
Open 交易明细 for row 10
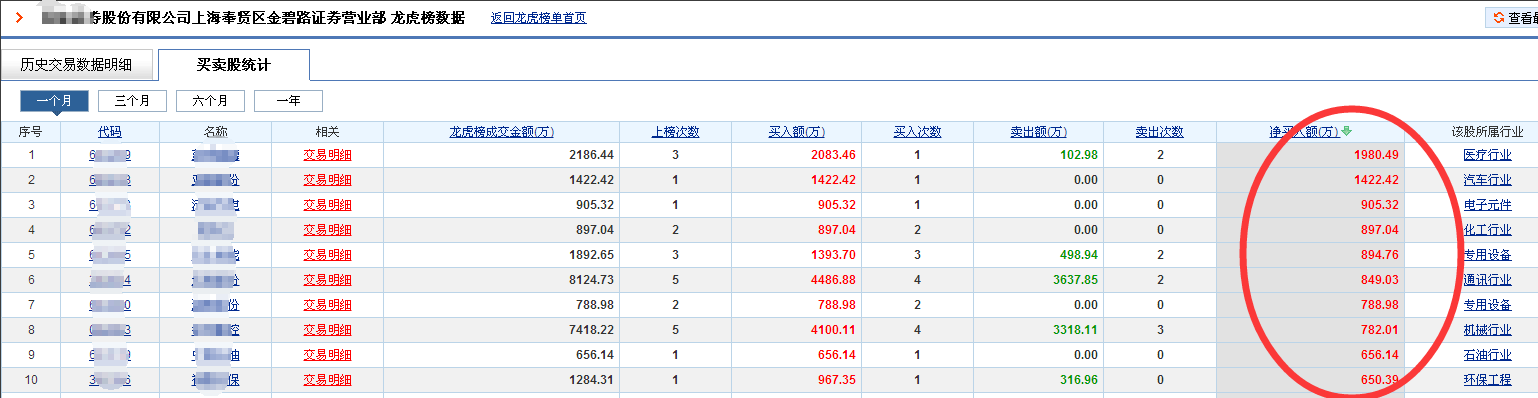(328, 380)
